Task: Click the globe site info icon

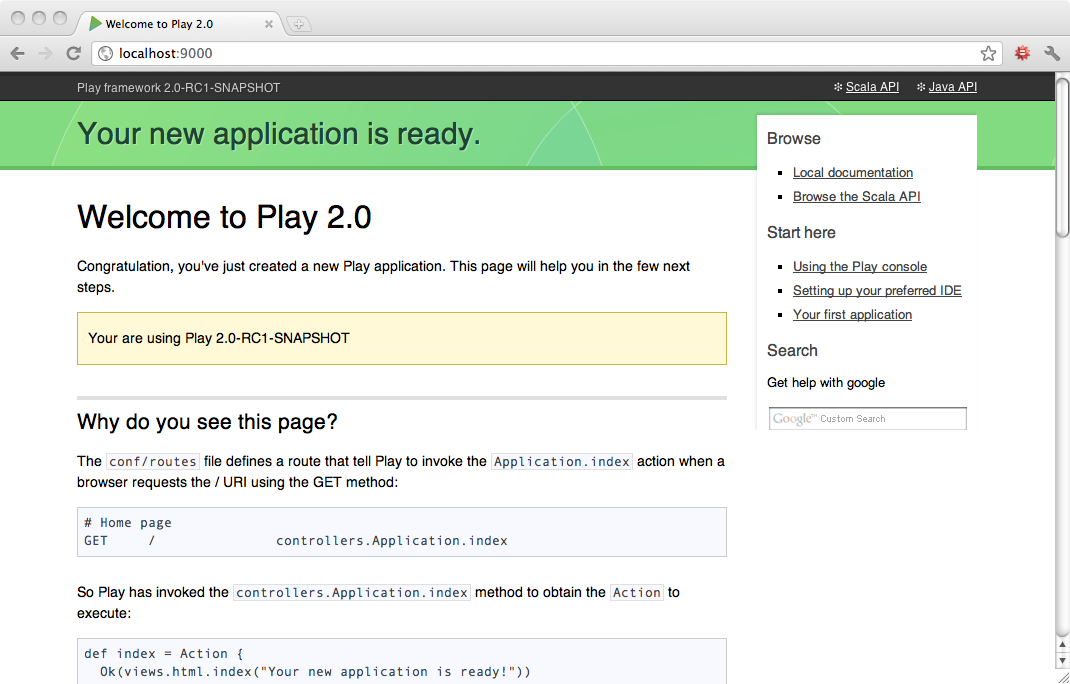Action: click(106, 54)
